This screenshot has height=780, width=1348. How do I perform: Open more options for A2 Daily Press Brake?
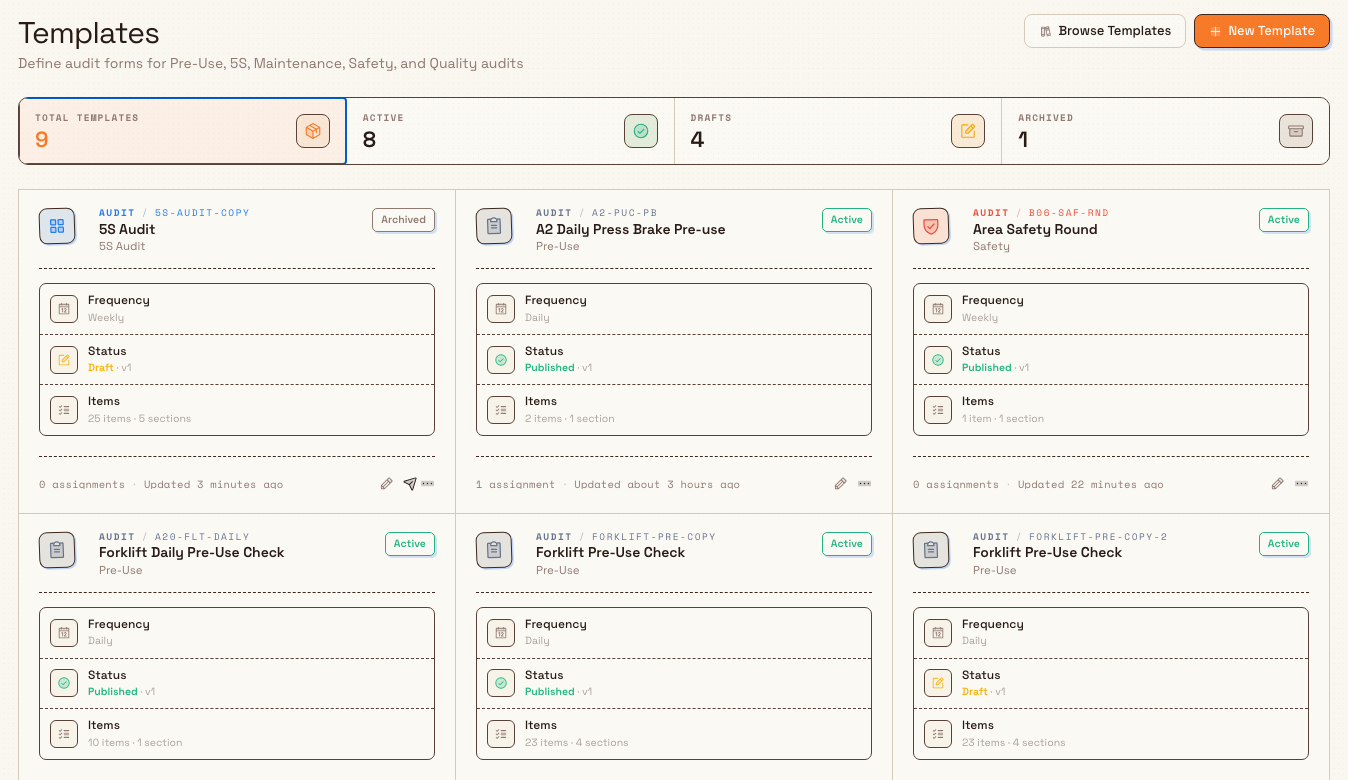pos(865,484)
